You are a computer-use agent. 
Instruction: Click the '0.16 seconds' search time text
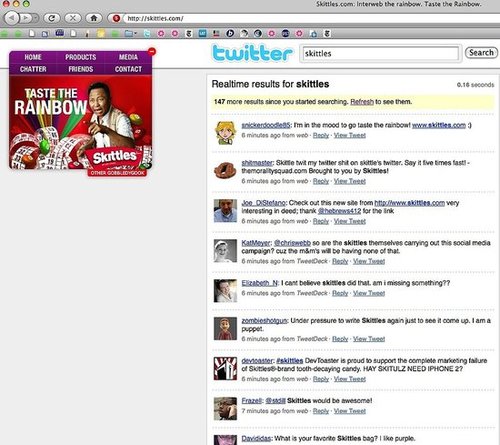[475, 85]
